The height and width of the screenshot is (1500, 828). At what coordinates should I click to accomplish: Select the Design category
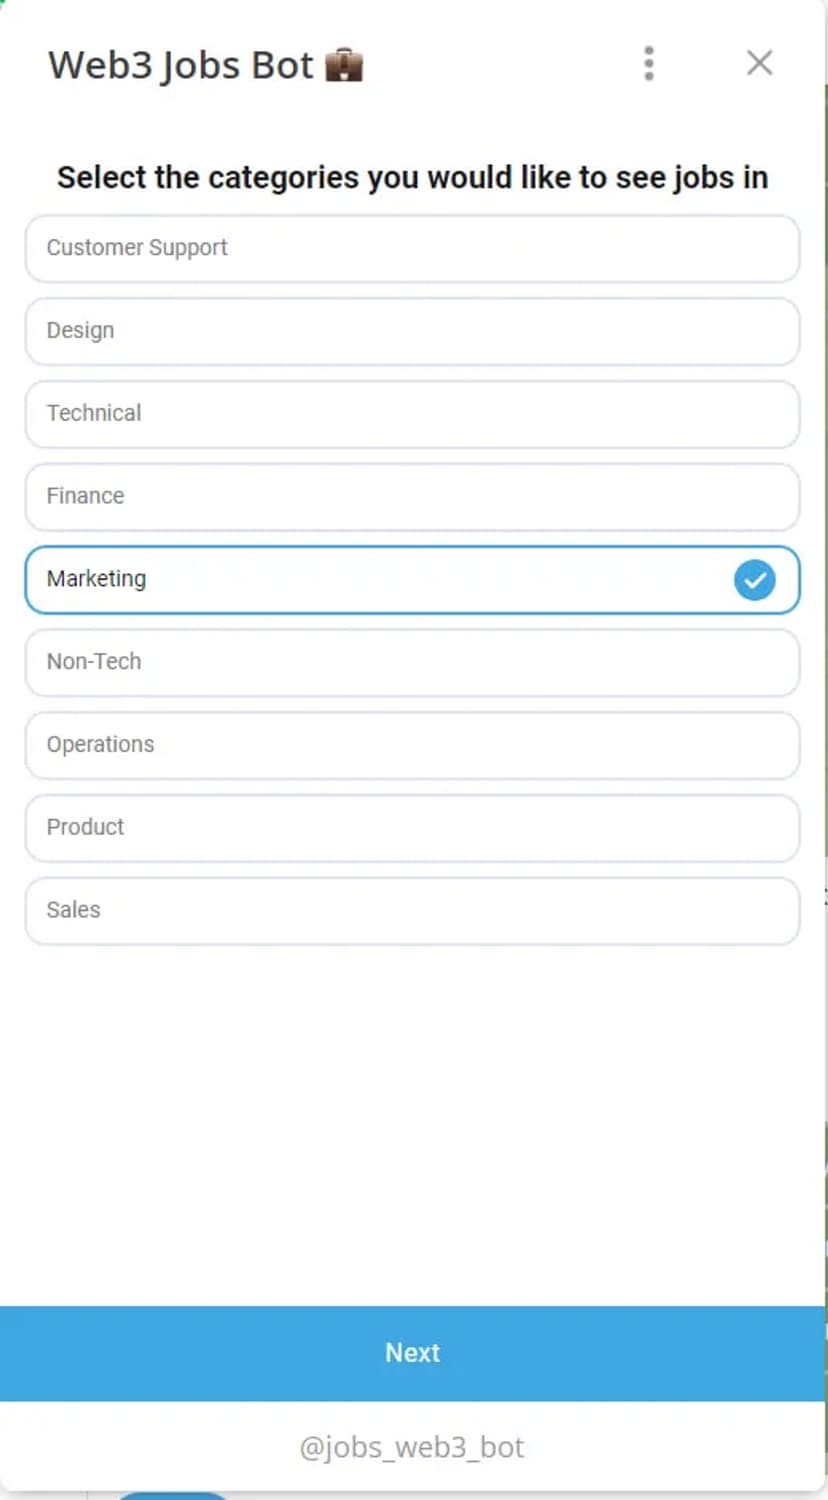point(412,331)
